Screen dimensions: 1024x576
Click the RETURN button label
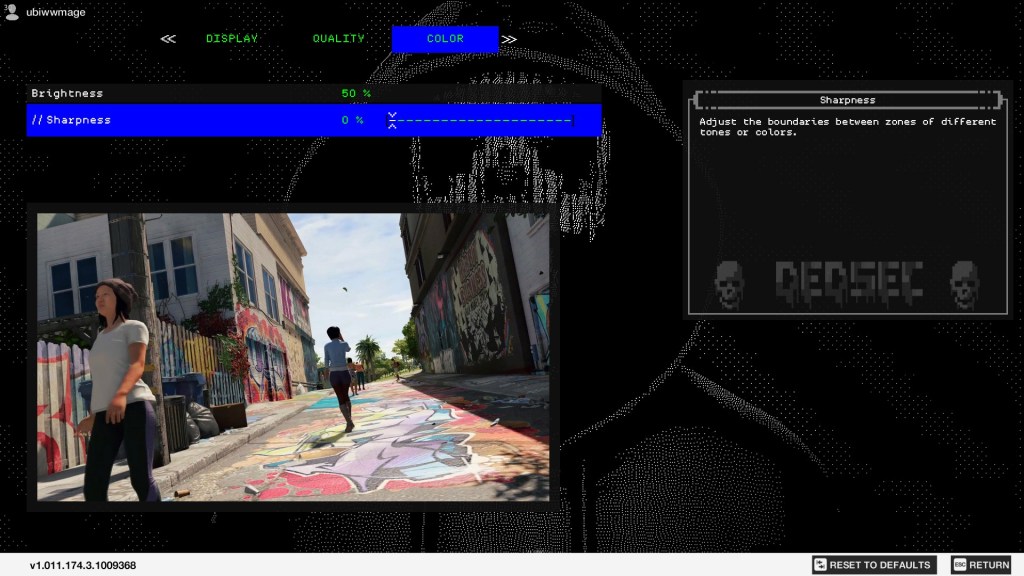pos(989,565)
